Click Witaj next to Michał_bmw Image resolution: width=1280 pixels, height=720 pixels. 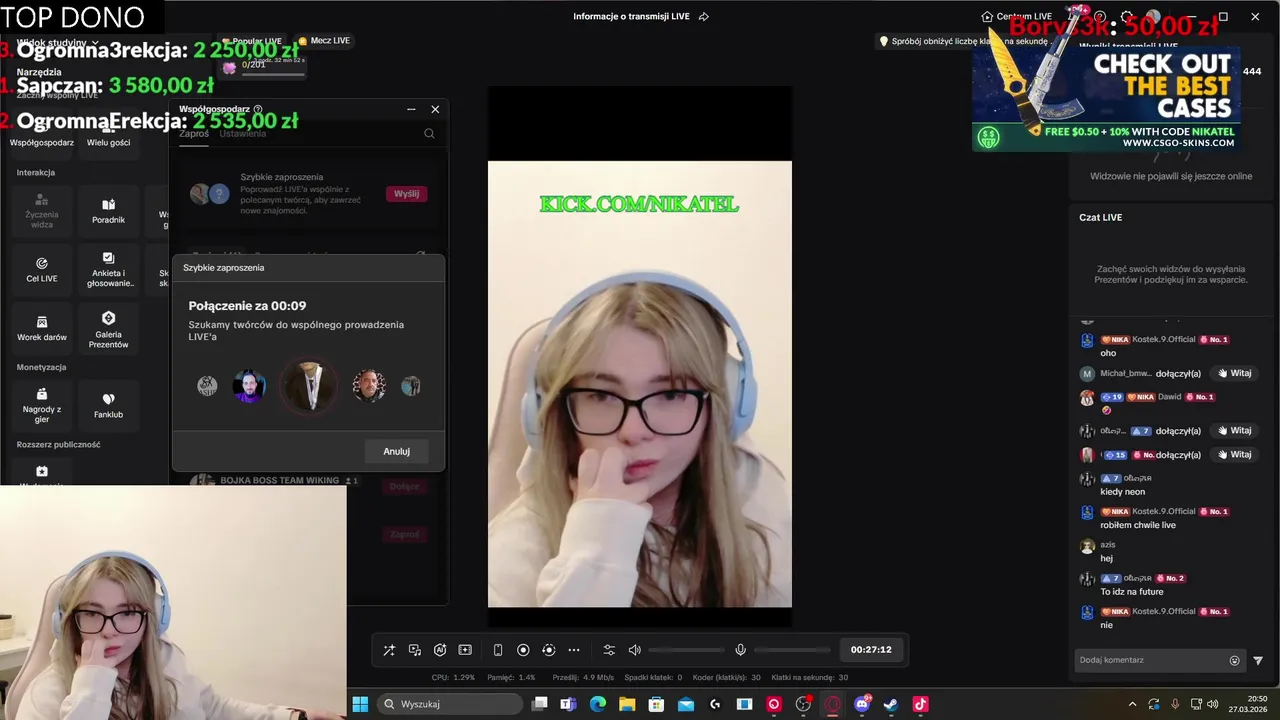pos(1234,373)
